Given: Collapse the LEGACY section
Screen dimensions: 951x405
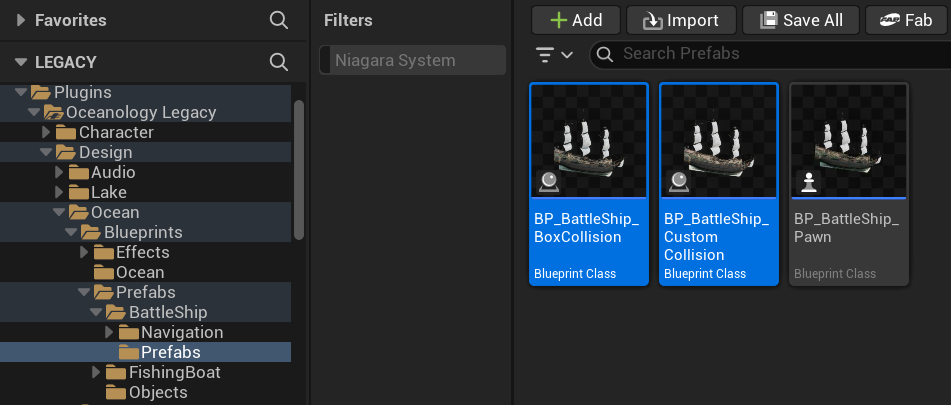Looking at the screenshot, I should point(21,62).
